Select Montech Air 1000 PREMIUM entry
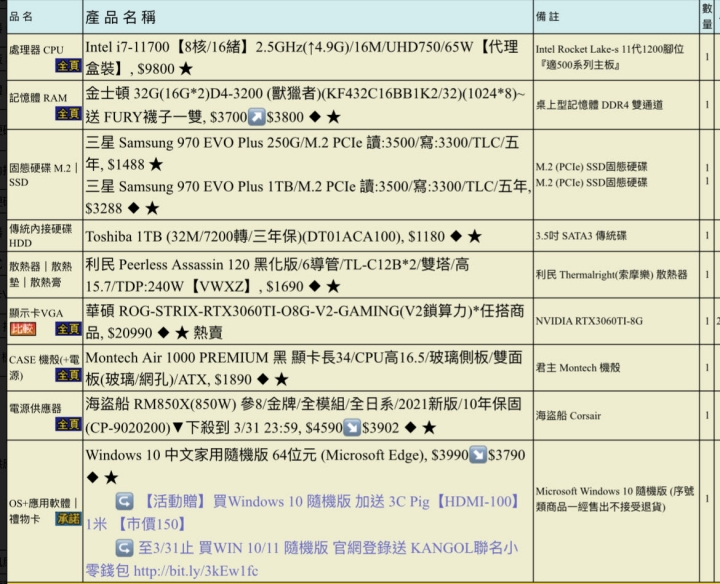This screenshot has width=720, height=584. click(304, 368)
